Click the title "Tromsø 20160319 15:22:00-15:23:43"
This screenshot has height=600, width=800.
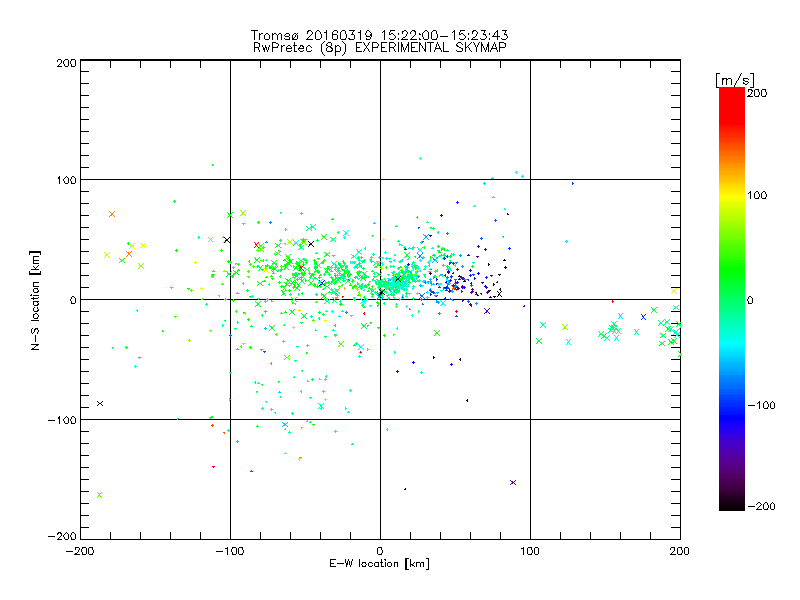(379, 35)
